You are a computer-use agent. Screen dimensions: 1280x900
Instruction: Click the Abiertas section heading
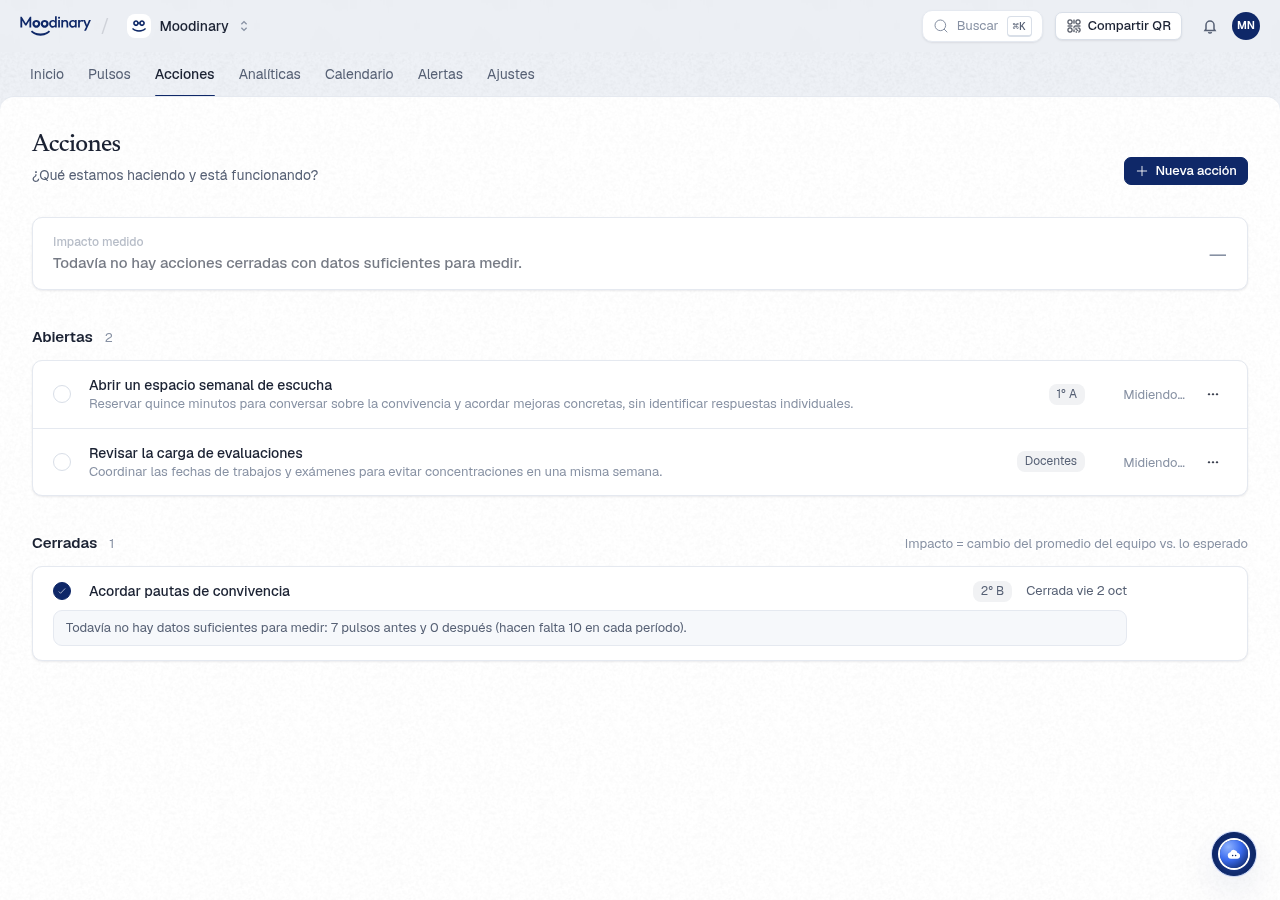coord(62,337)
